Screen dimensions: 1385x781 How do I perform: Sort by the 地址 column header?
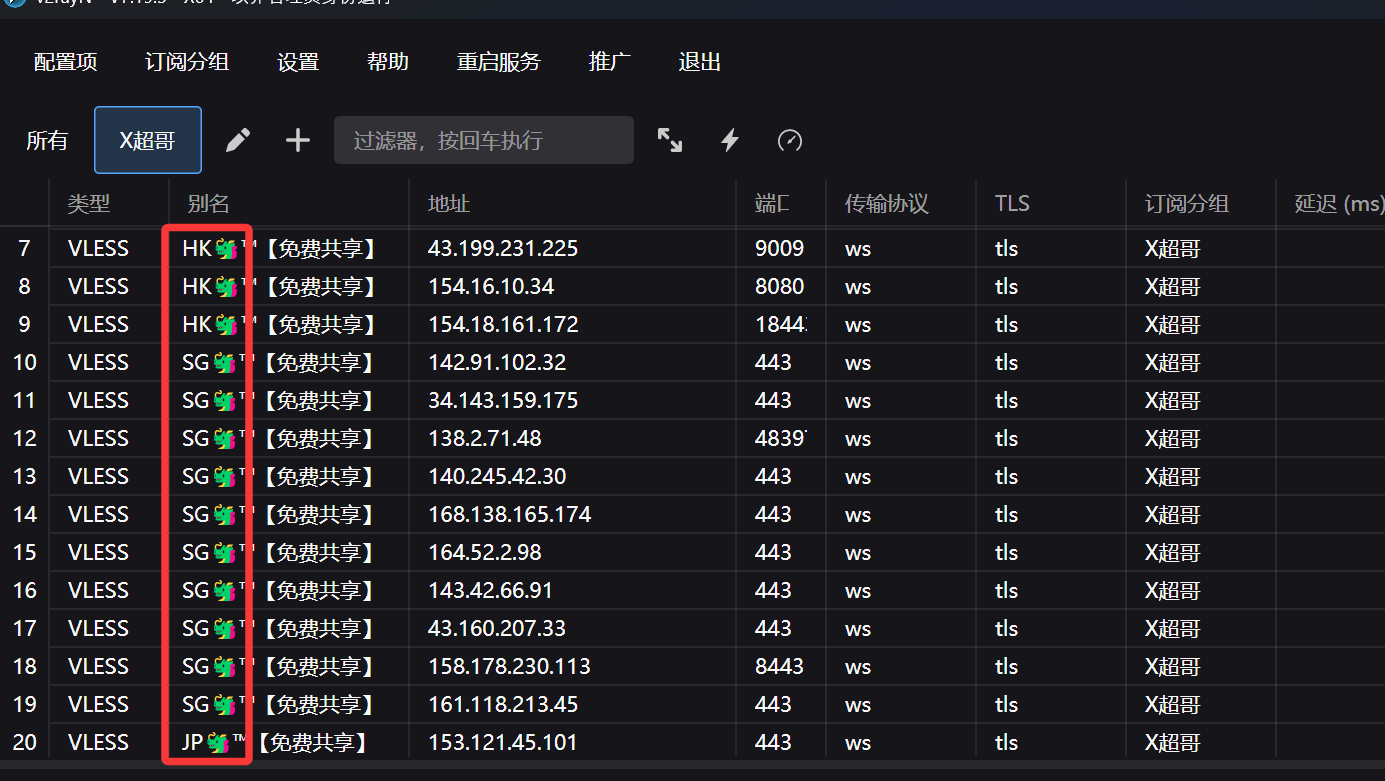[449, 204]
